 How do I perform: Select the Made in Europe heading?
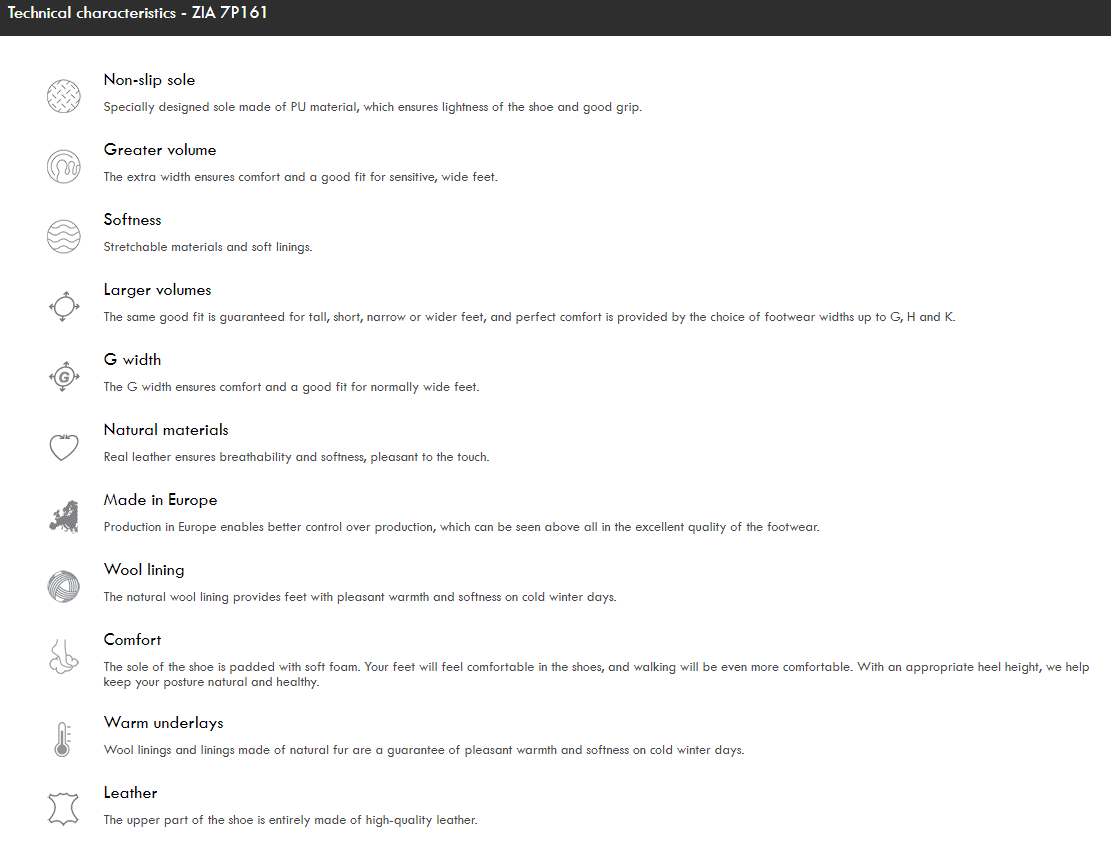point(160,500)
